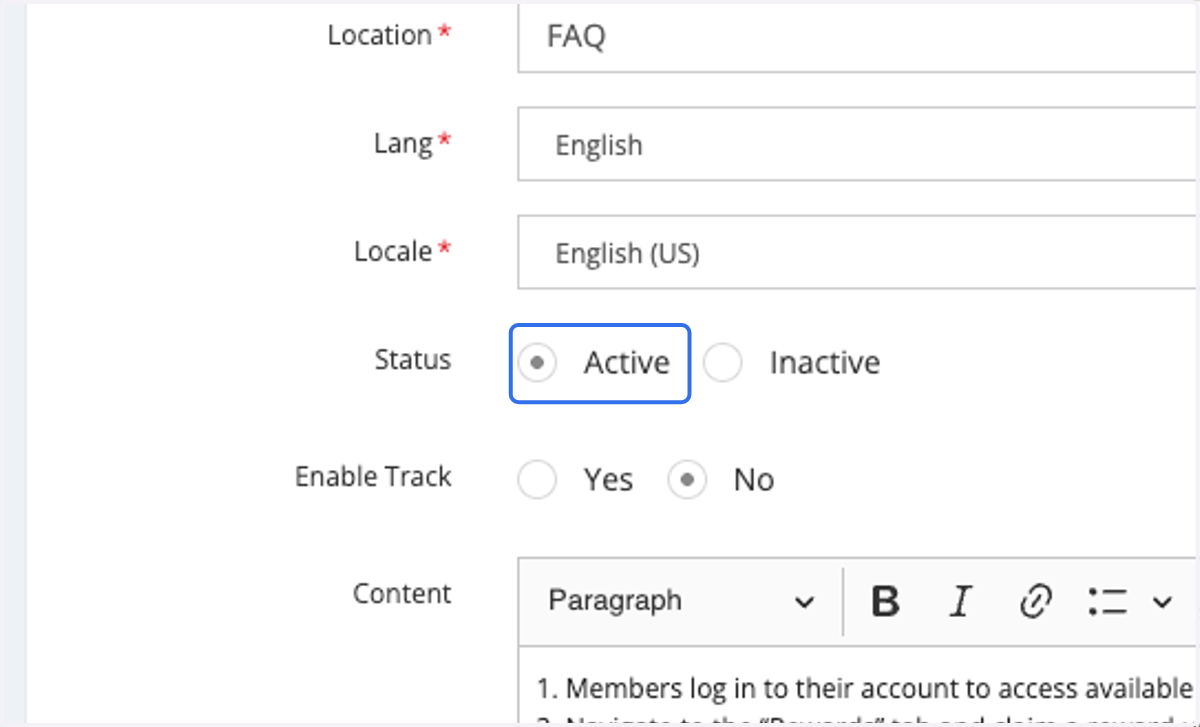Screen dimensions: 1200x727
Task: Click the Location field label
Action: [x=379, y=35]
